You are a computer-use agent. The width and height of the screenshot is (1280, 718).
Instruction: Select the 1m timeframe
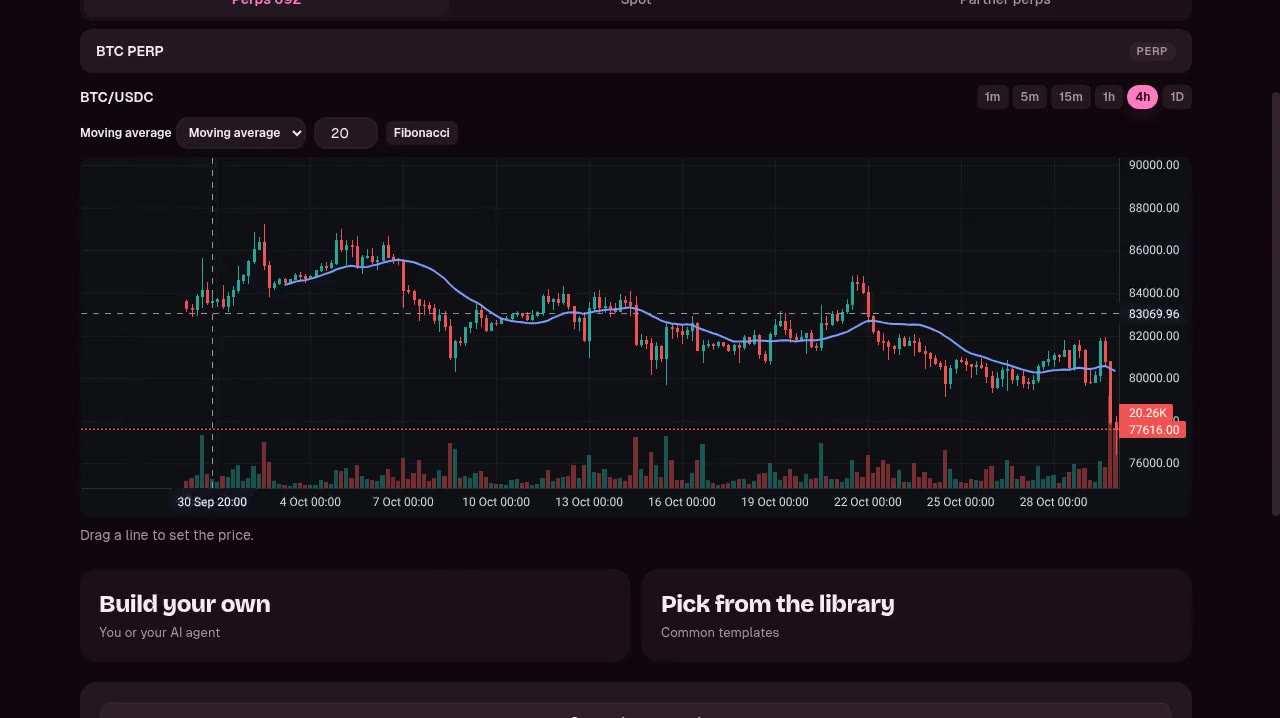pyautogui.click(x=992, y=97)
